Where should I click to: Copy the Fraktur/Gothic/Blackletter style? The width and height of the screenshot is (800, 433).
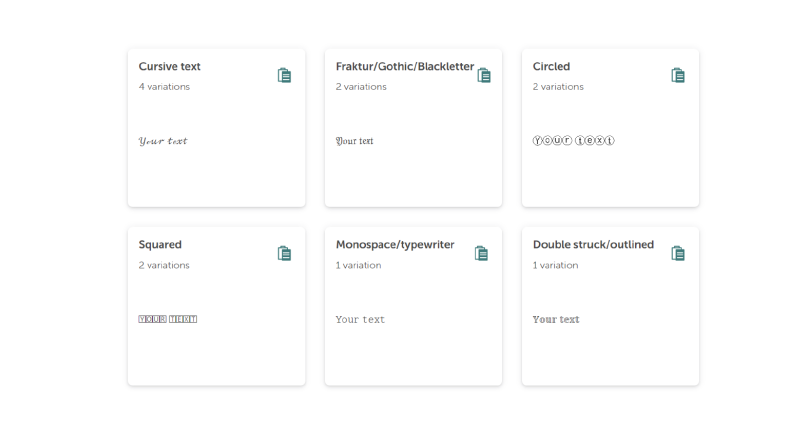[484, 75]
